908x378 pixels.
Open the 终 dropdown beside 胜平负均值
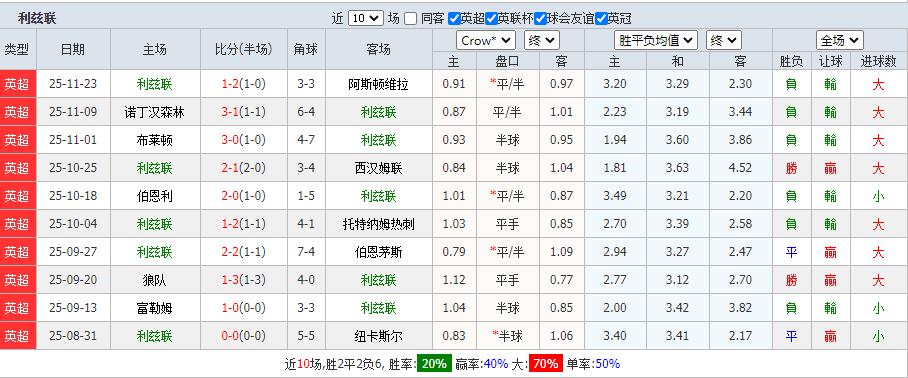pos(724,41)
